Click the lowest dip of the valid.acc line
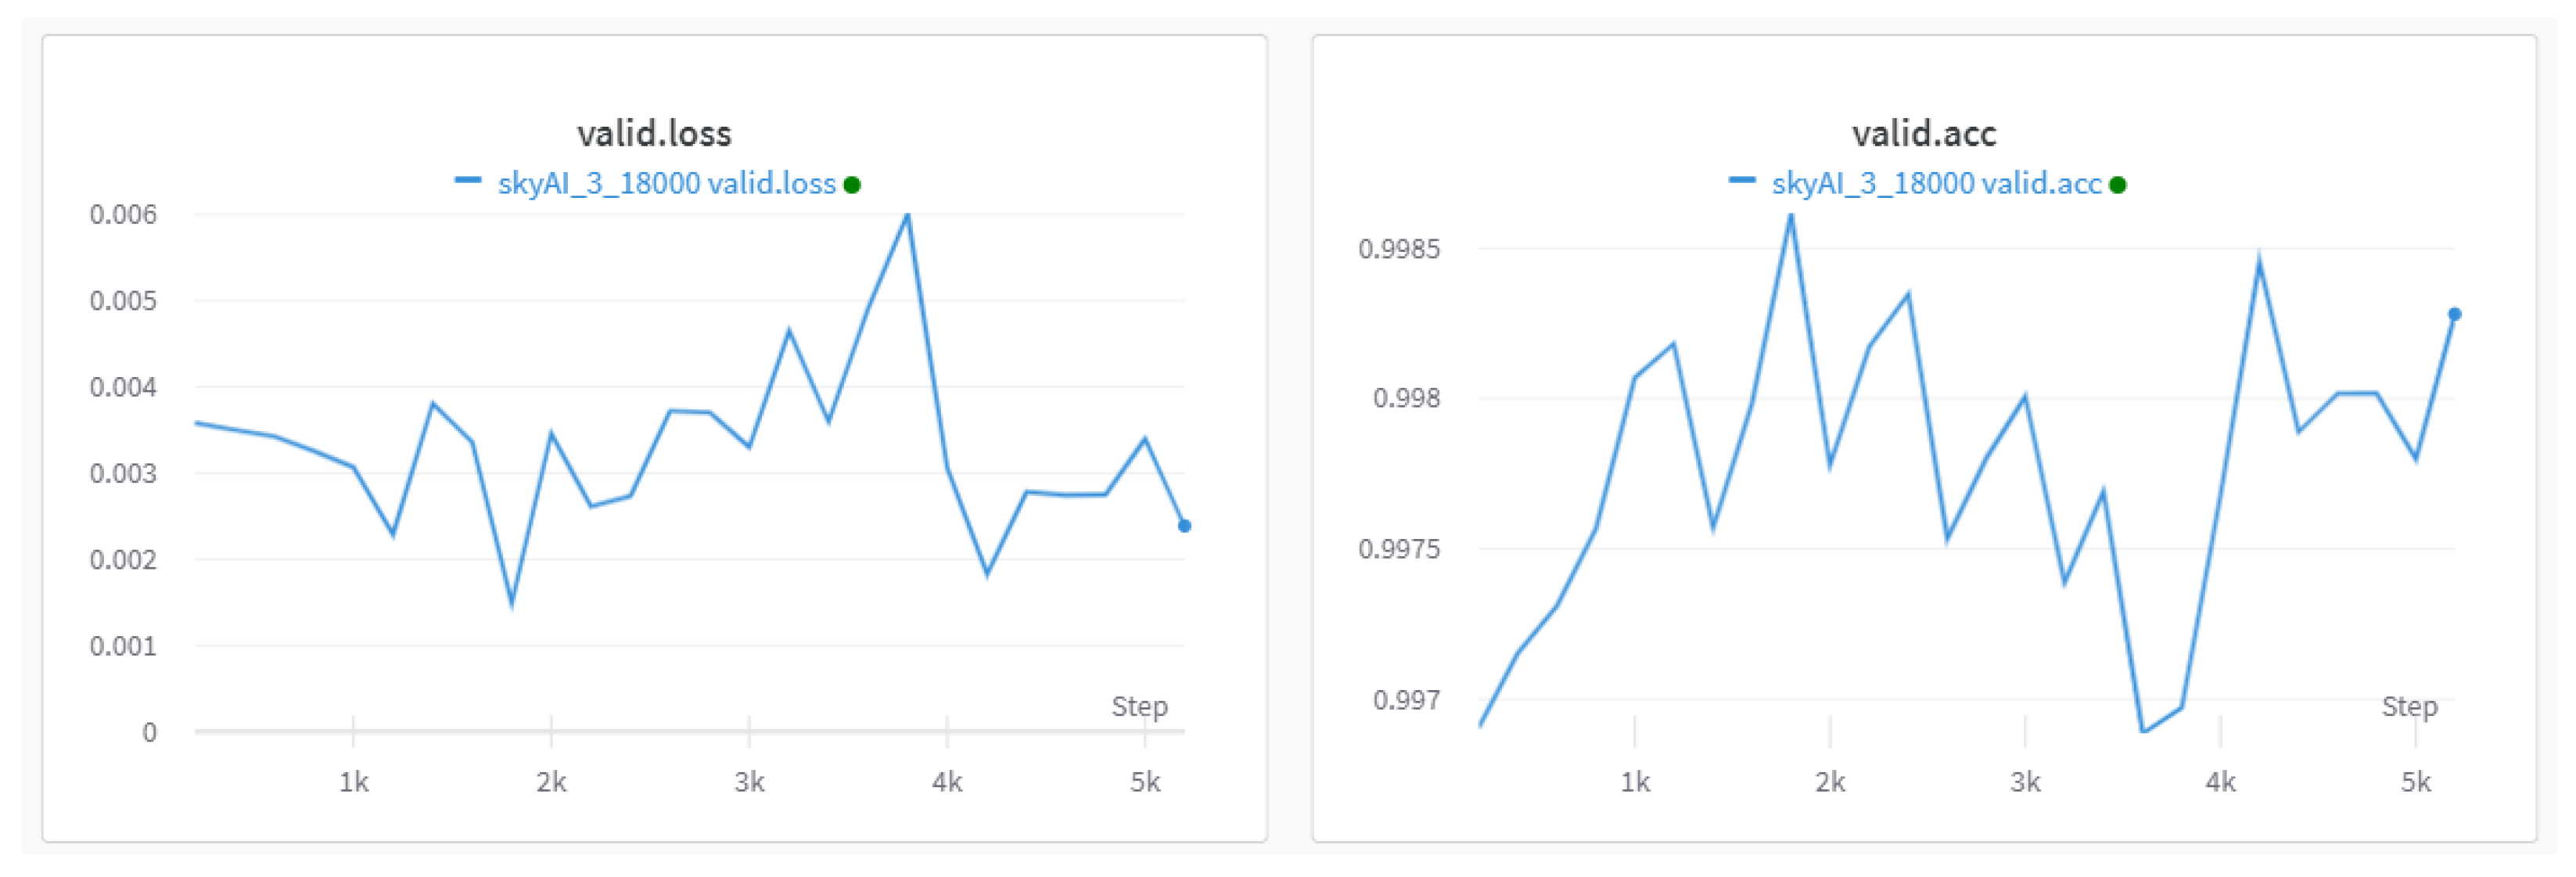The width and height of the screenshot is (2576, 877). [2143, 731]
